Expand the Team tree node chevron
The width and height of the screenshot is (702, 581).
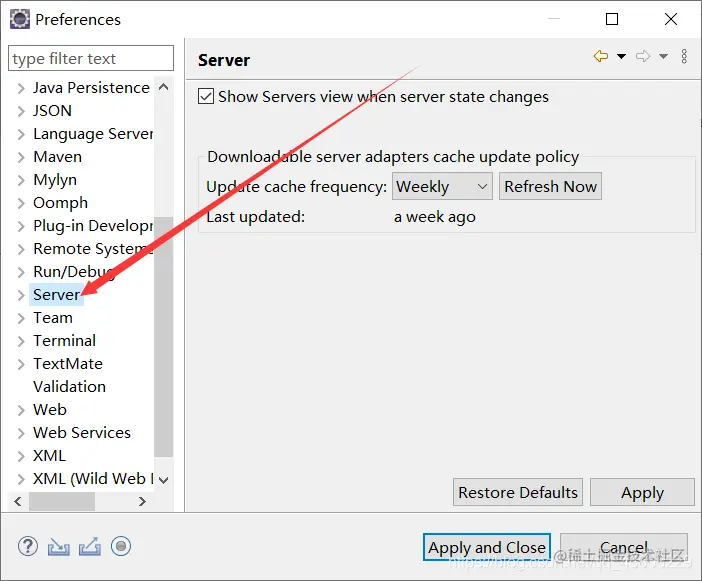pyautogui.click(x=21, y=318)
